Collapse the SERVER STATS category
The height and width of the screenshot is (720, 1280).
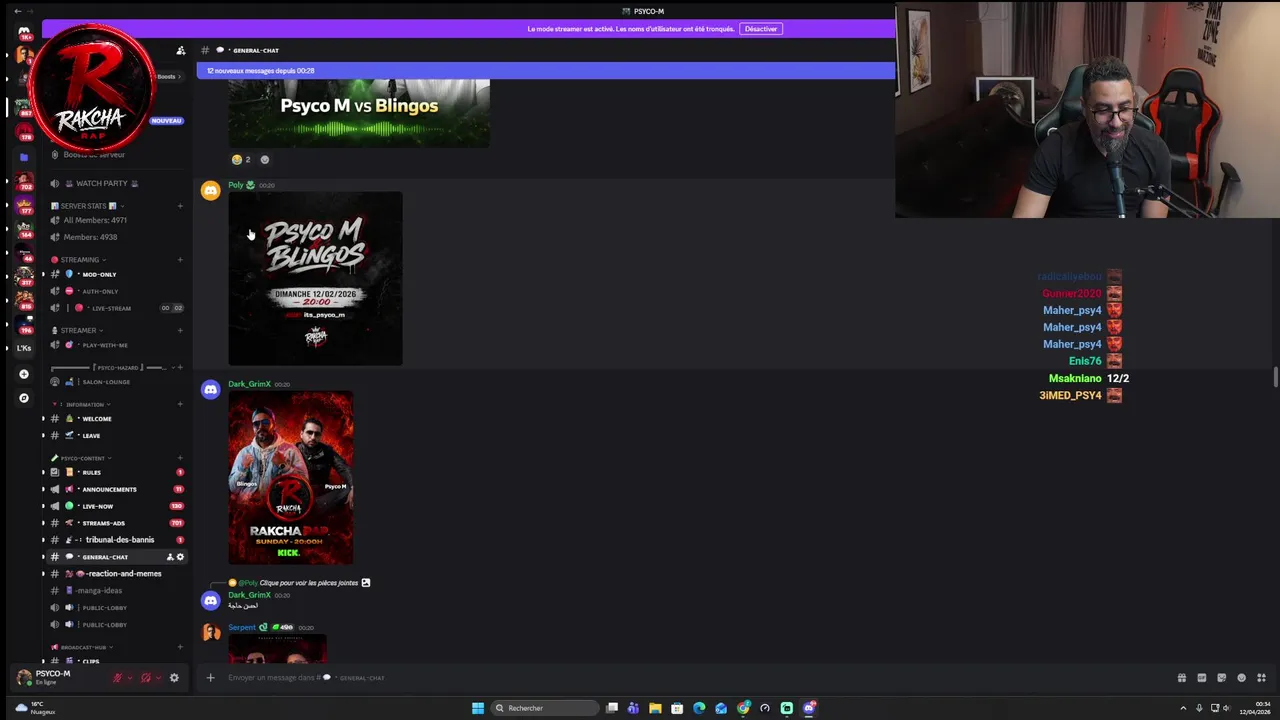click(86, 206)
